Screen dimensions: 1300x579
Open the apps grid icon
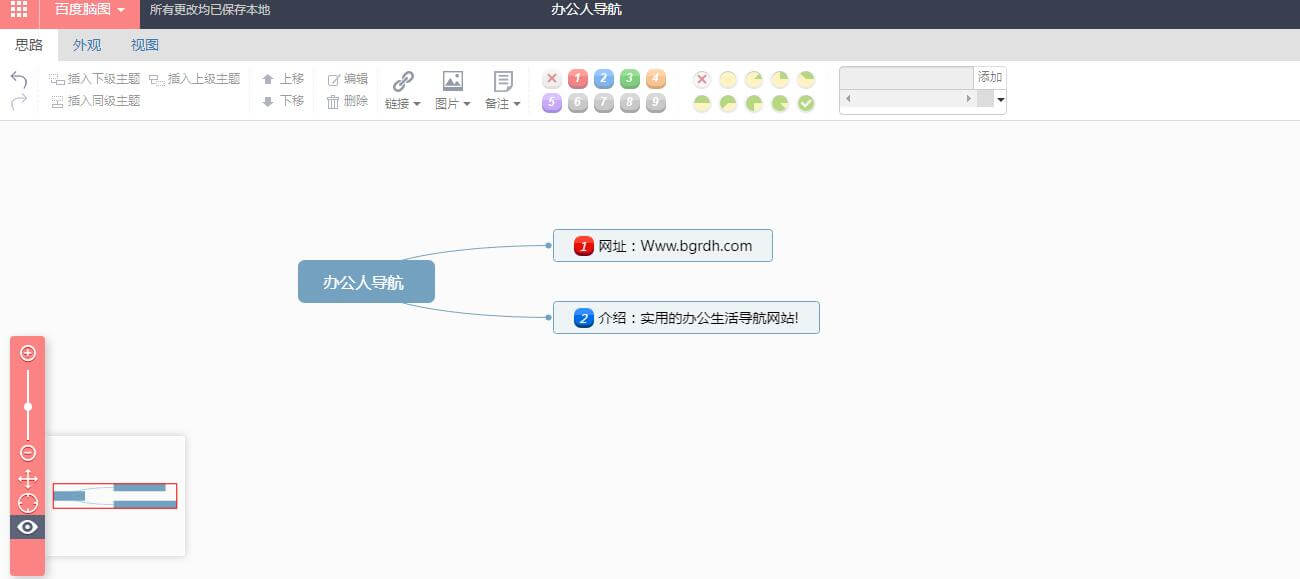click(19, 10)
